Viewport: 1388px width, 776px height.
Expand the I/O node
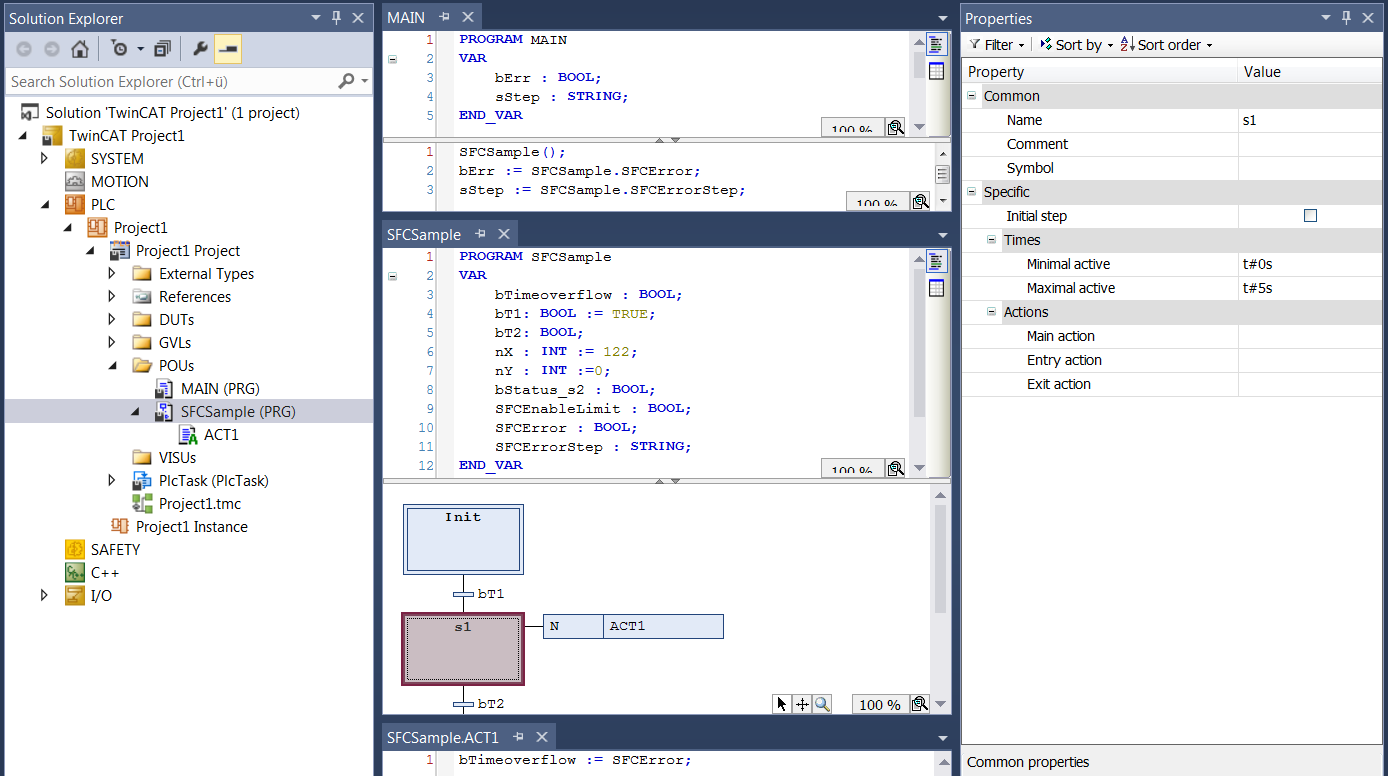tap(44, 595)
